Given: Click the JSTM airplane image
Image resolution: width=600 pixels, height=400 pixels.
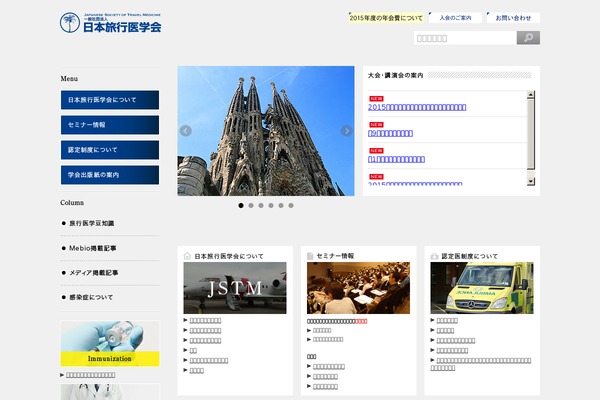Looking at the screenshot, I should point(235,288).
